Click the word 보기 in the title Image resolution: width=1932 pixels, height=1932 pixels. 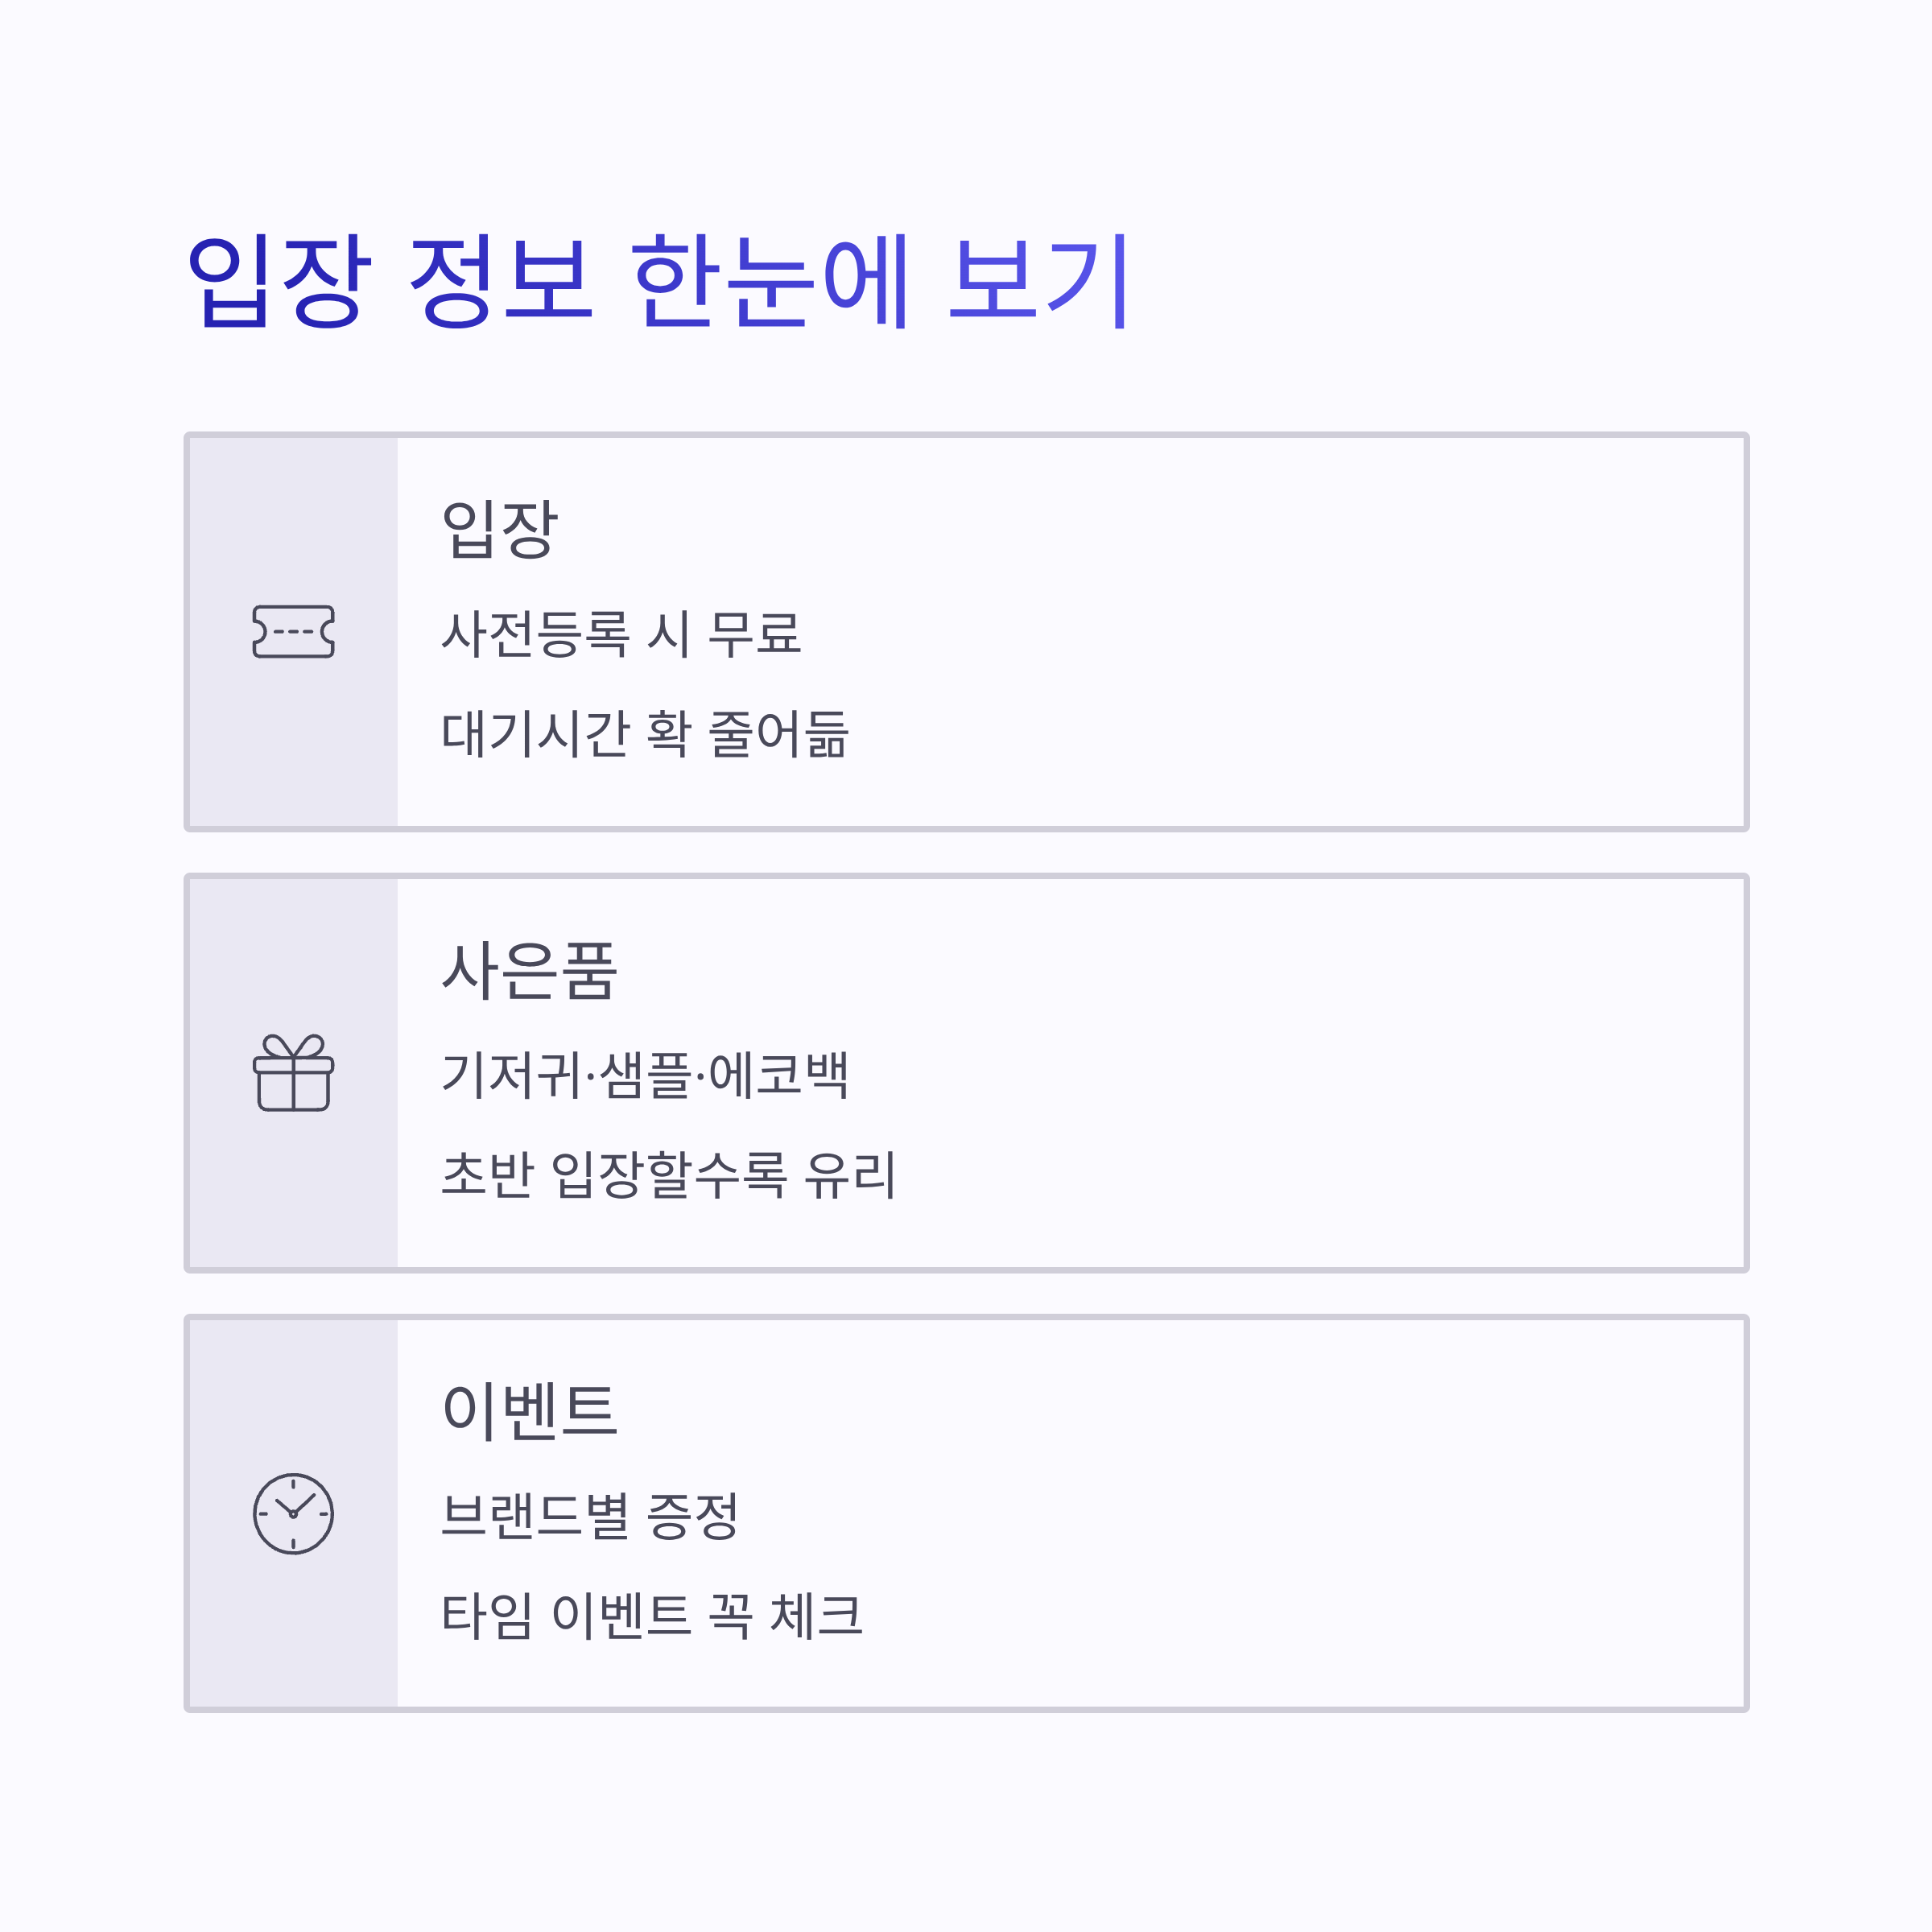(x=1040, y=281)
